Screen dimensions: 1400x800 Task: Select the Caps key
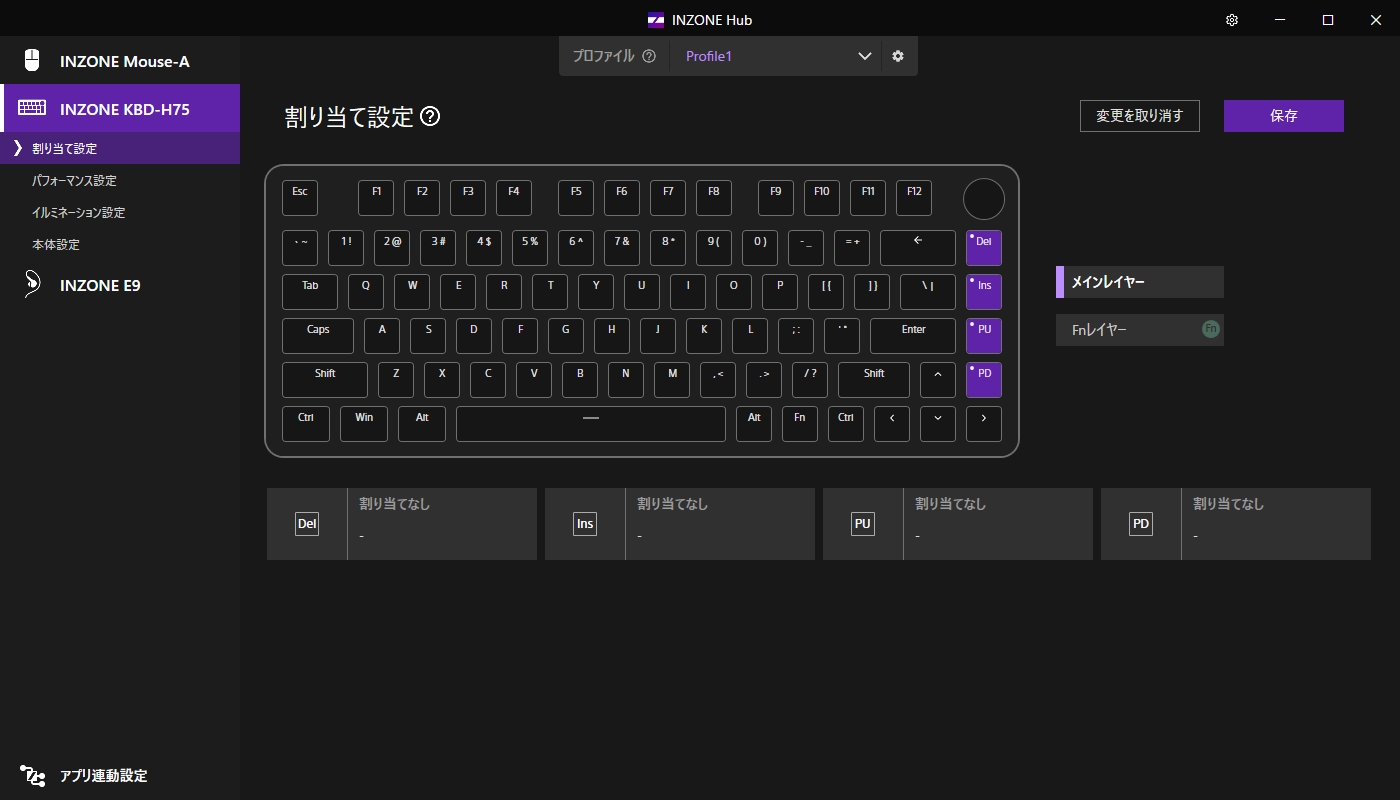point(318,336)
